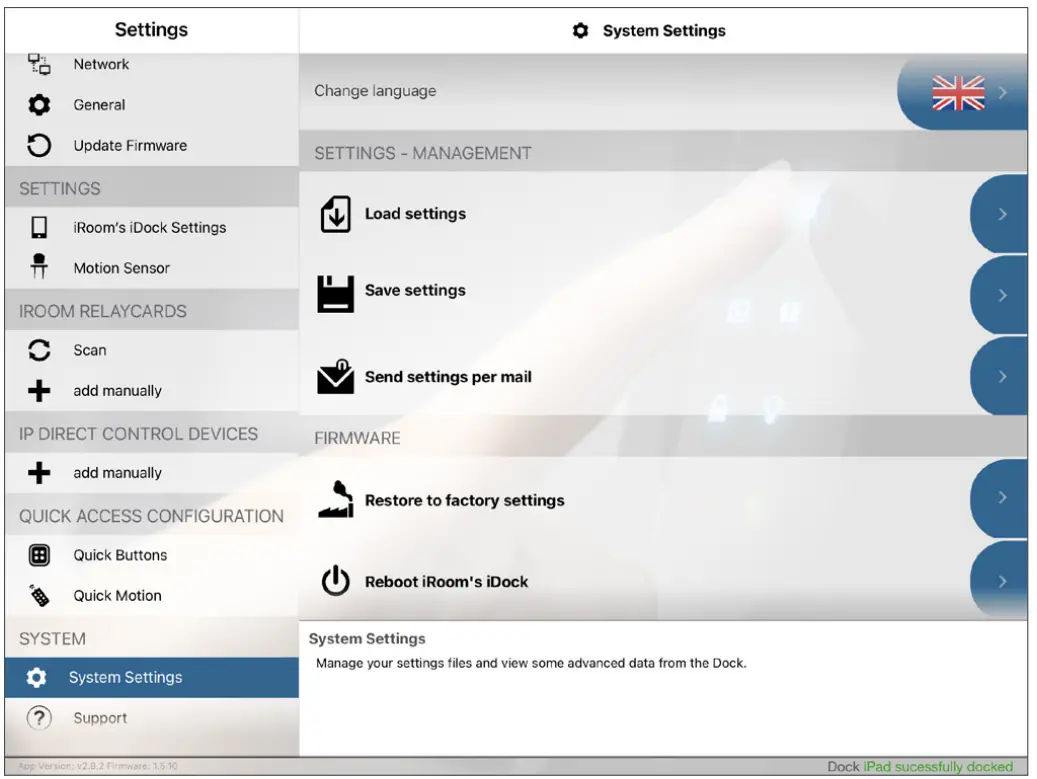
Task: Expand the Load settings entry
Action: coord(1000,213)
